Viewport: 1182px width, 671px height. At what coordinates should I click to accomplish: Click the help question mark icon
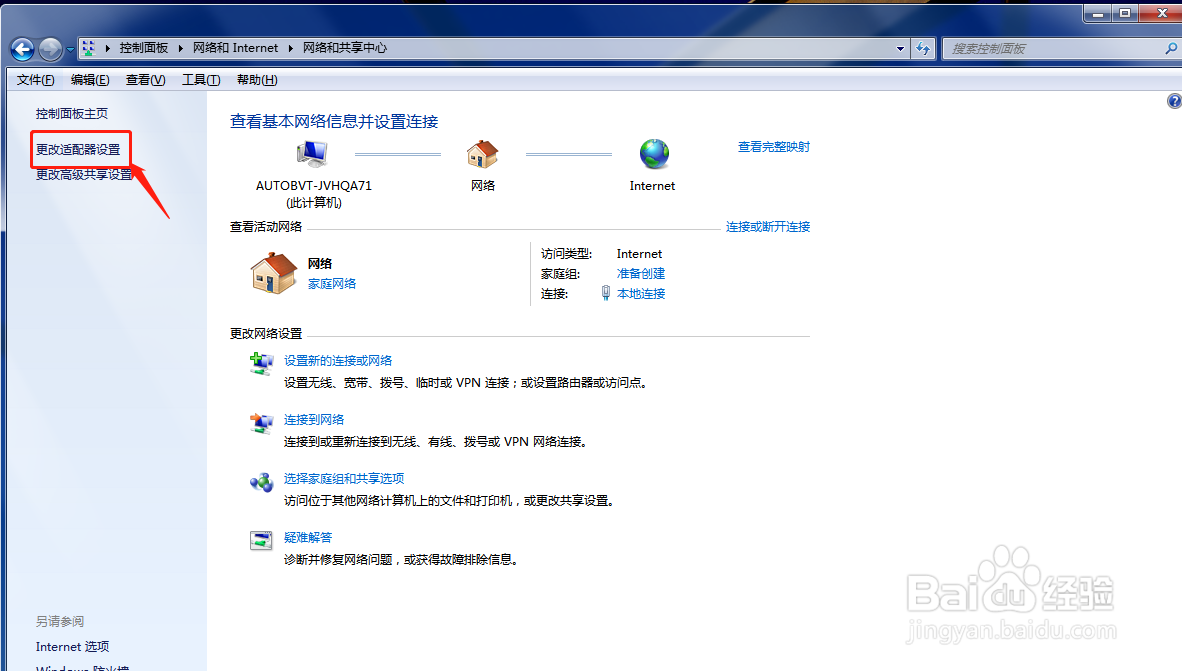coord(1174,100)
